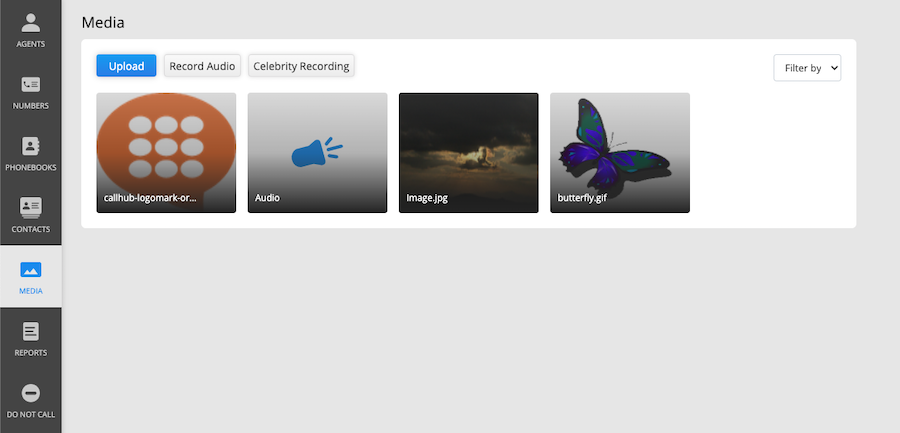Click the CONTACTS label in the sidebar

tap(30, 229)
